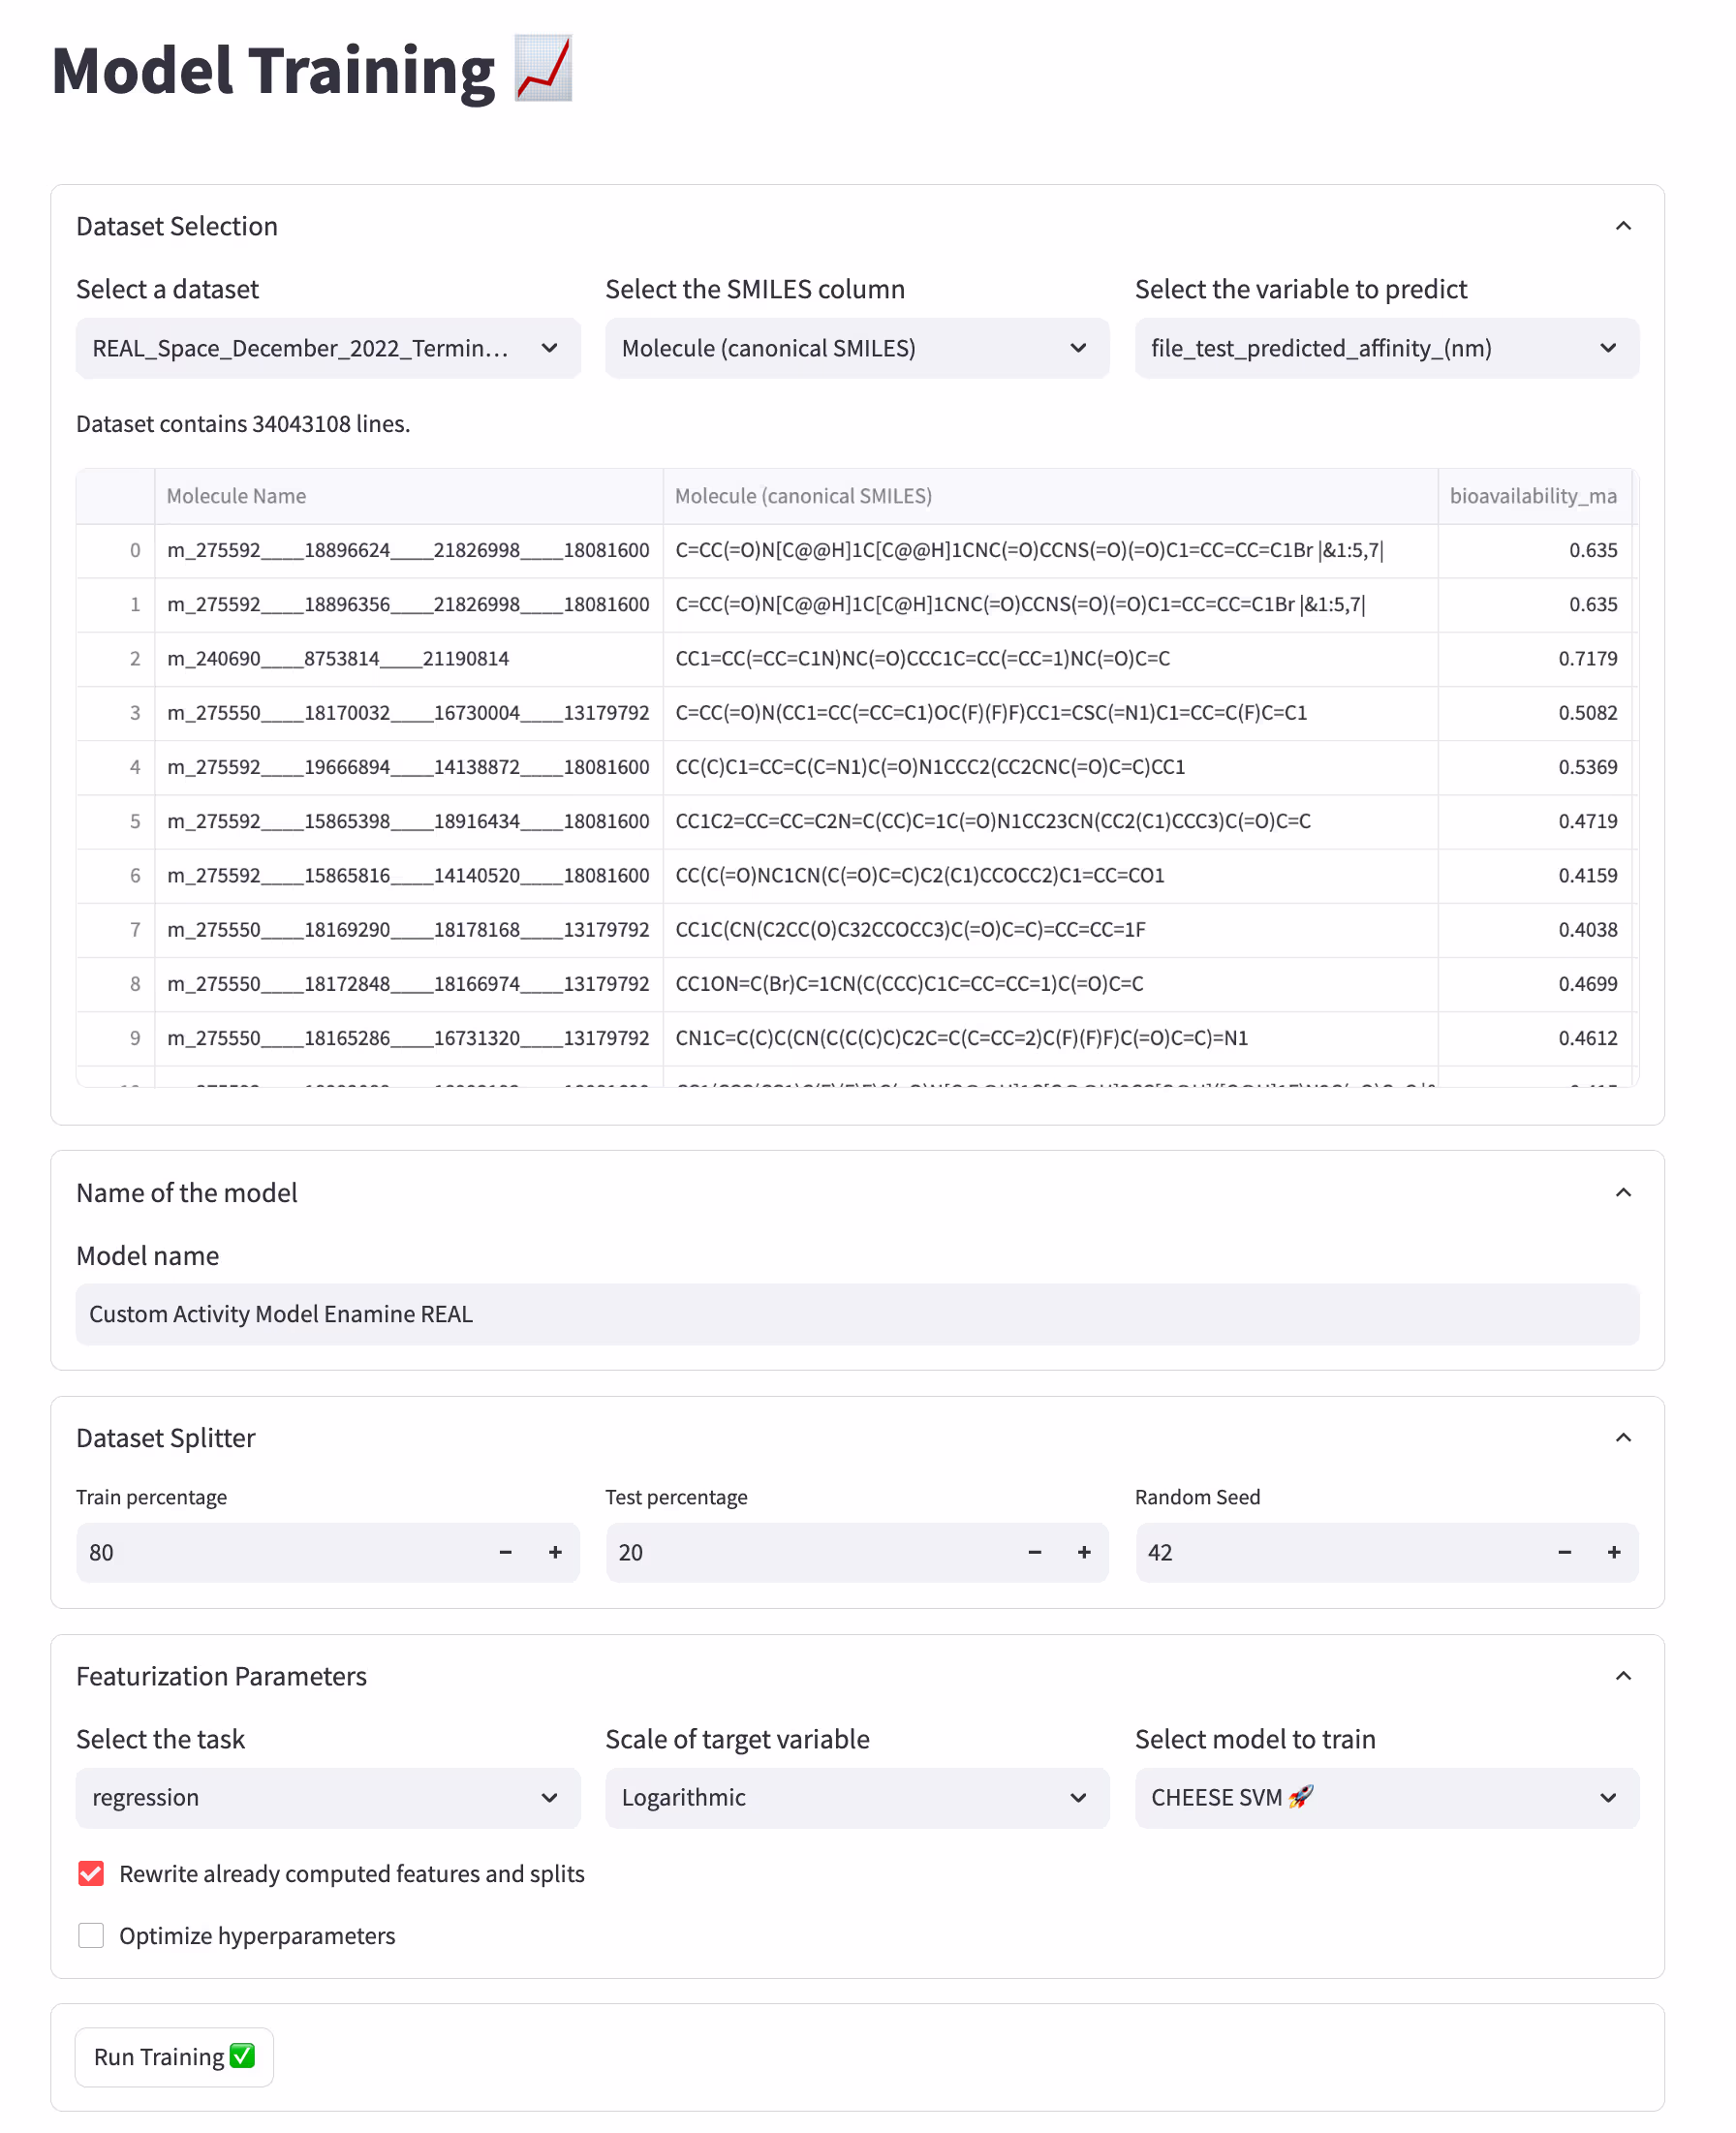Open the variable to predict dropdown
This screenshot has width=1736, height=2133.
[x=1386, y=348]
